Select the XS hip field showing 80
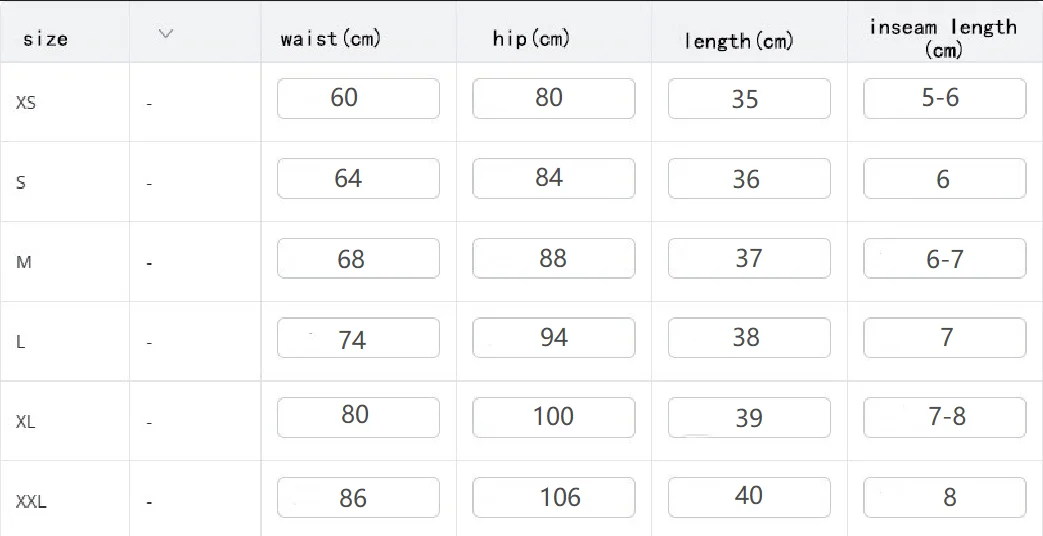The height and width of the screenshot is (536, 1043). click(553, 98)
